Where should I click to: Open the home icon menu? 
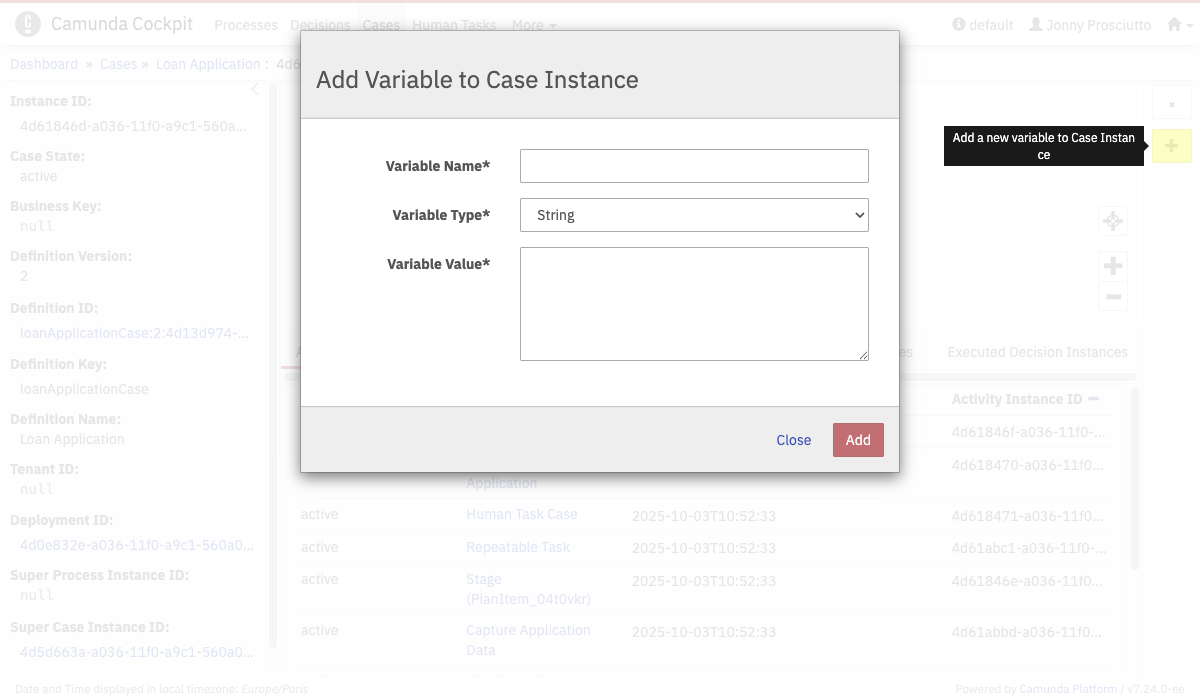(x=1180, y=25)
